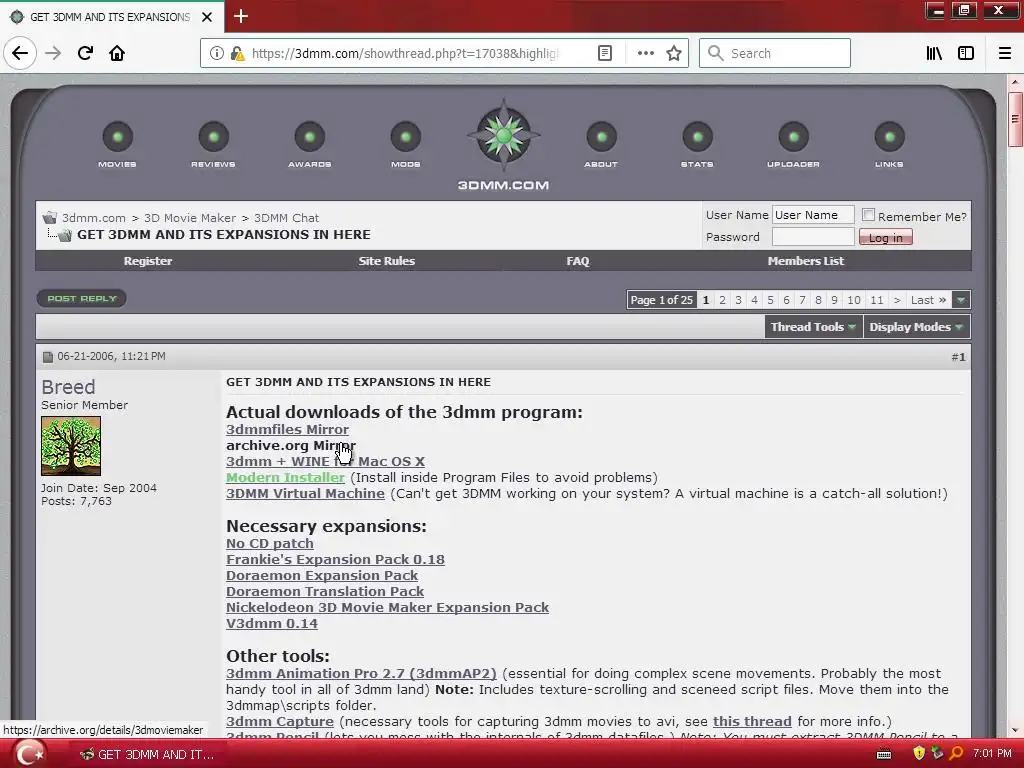This screenshot has height=768, width=1024.
Task: Open the MODS nav button
Action: coord(406,144)
